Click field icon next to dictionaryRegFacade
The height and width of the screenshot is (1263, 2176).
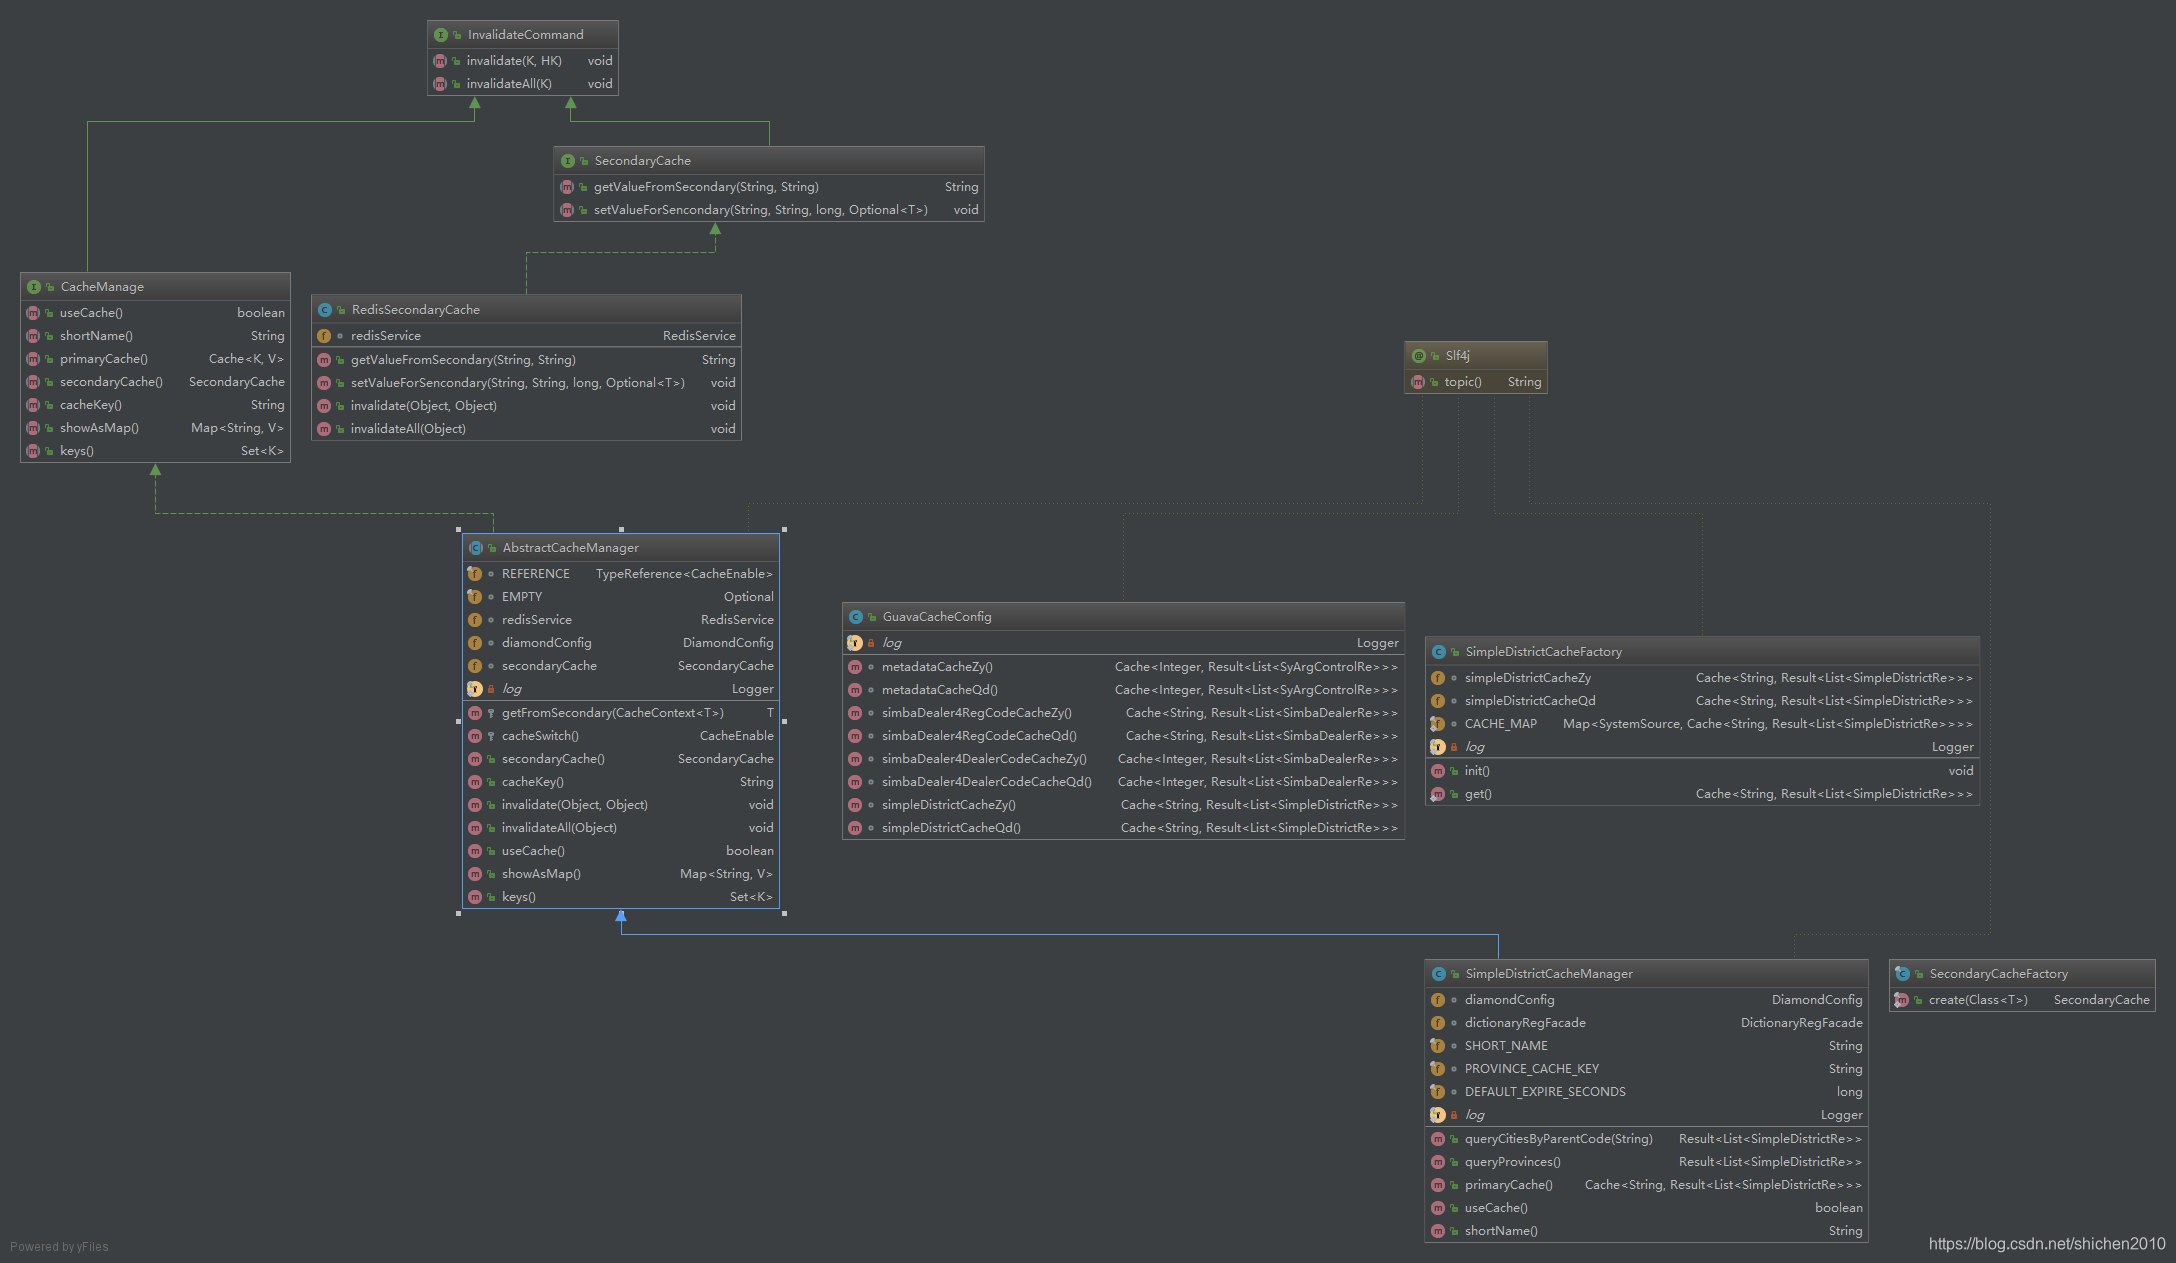[1438, 1023]
